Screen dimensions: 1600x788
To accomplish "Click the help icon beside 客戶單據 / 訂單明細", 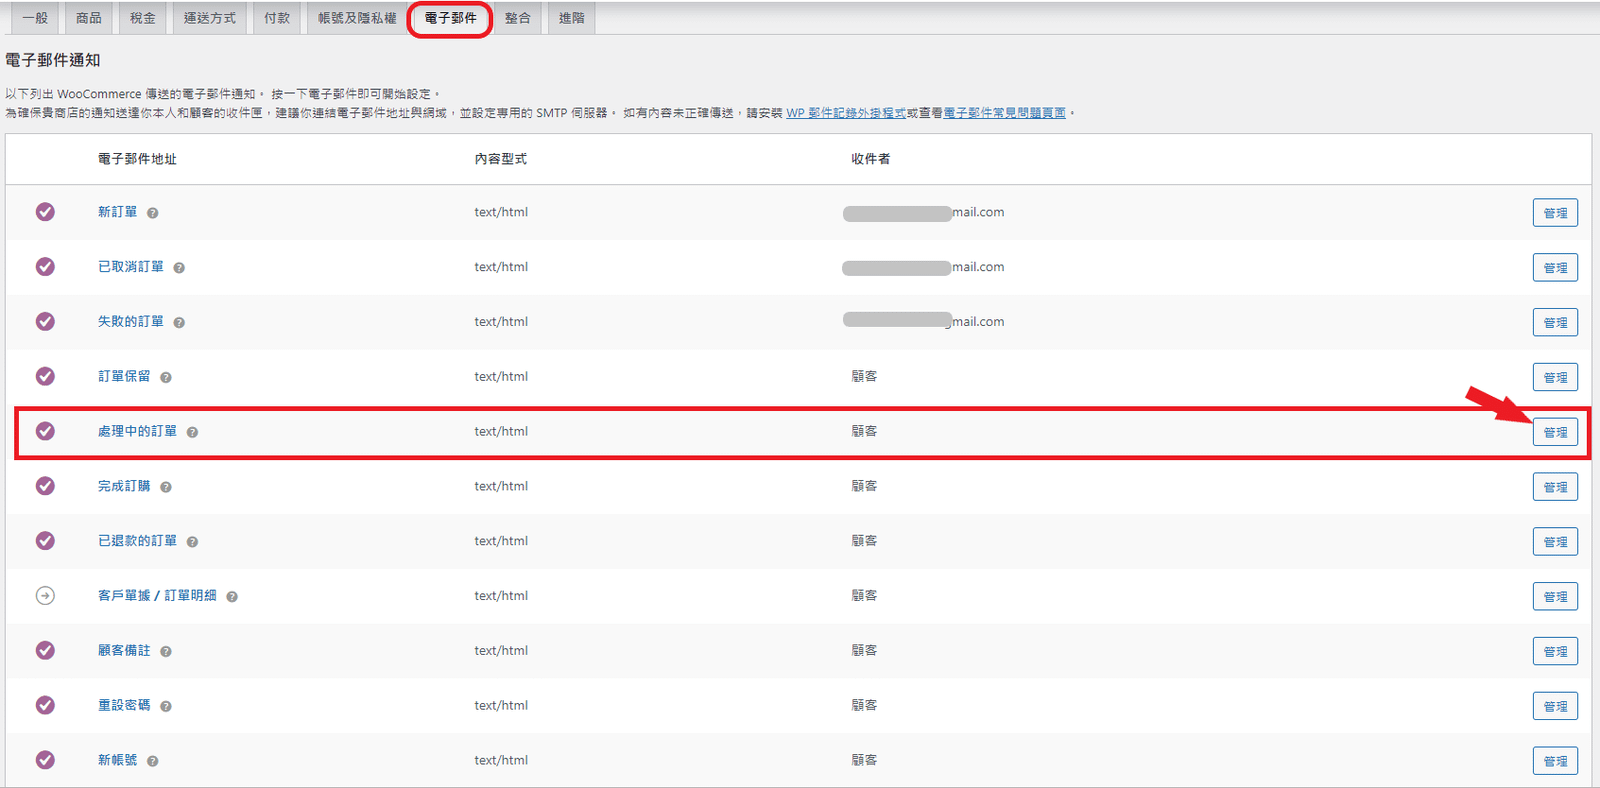I will click(x=232, y=597).
